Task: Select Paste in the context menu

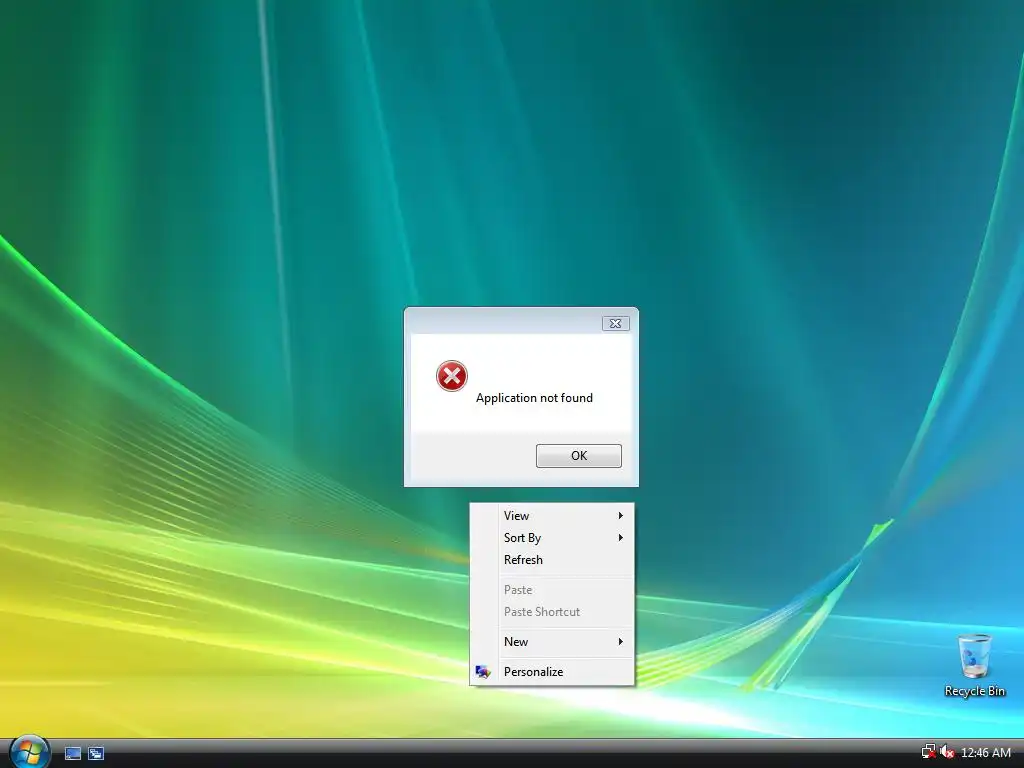Action: 552,590
